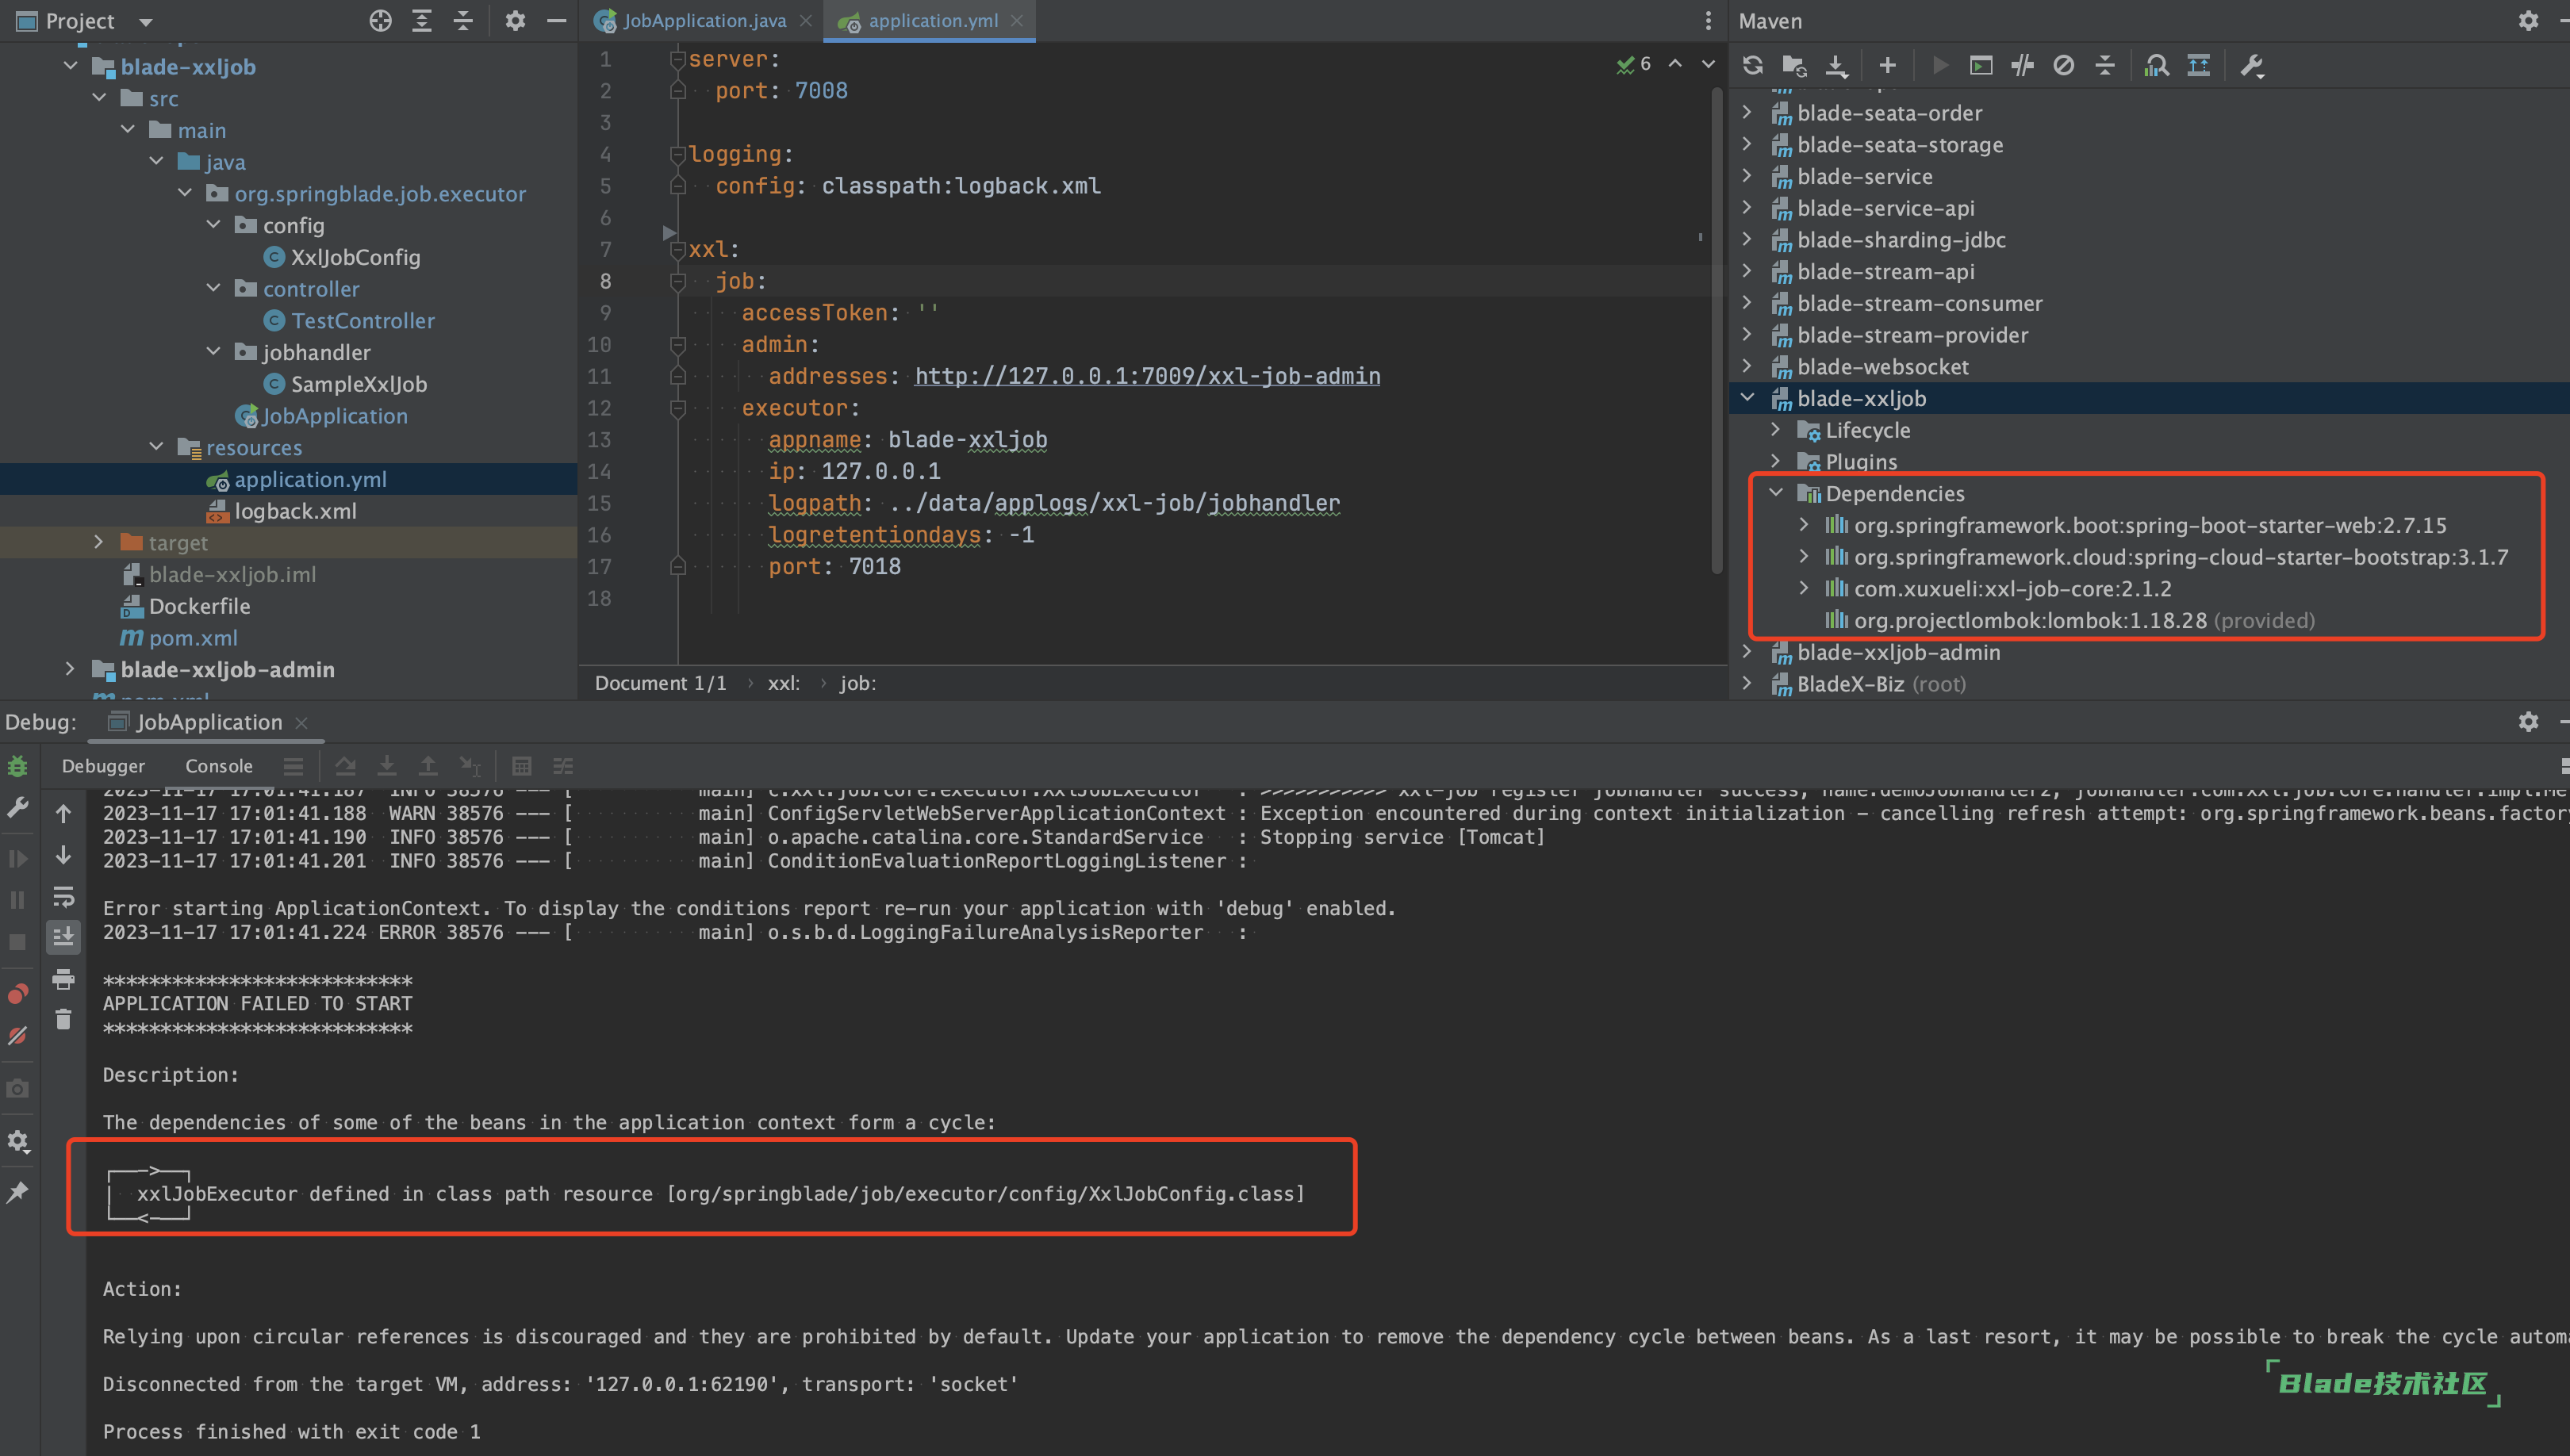
Task: Clear console with trash icon
Action: pyautogui.click(x=63, y=1020)
